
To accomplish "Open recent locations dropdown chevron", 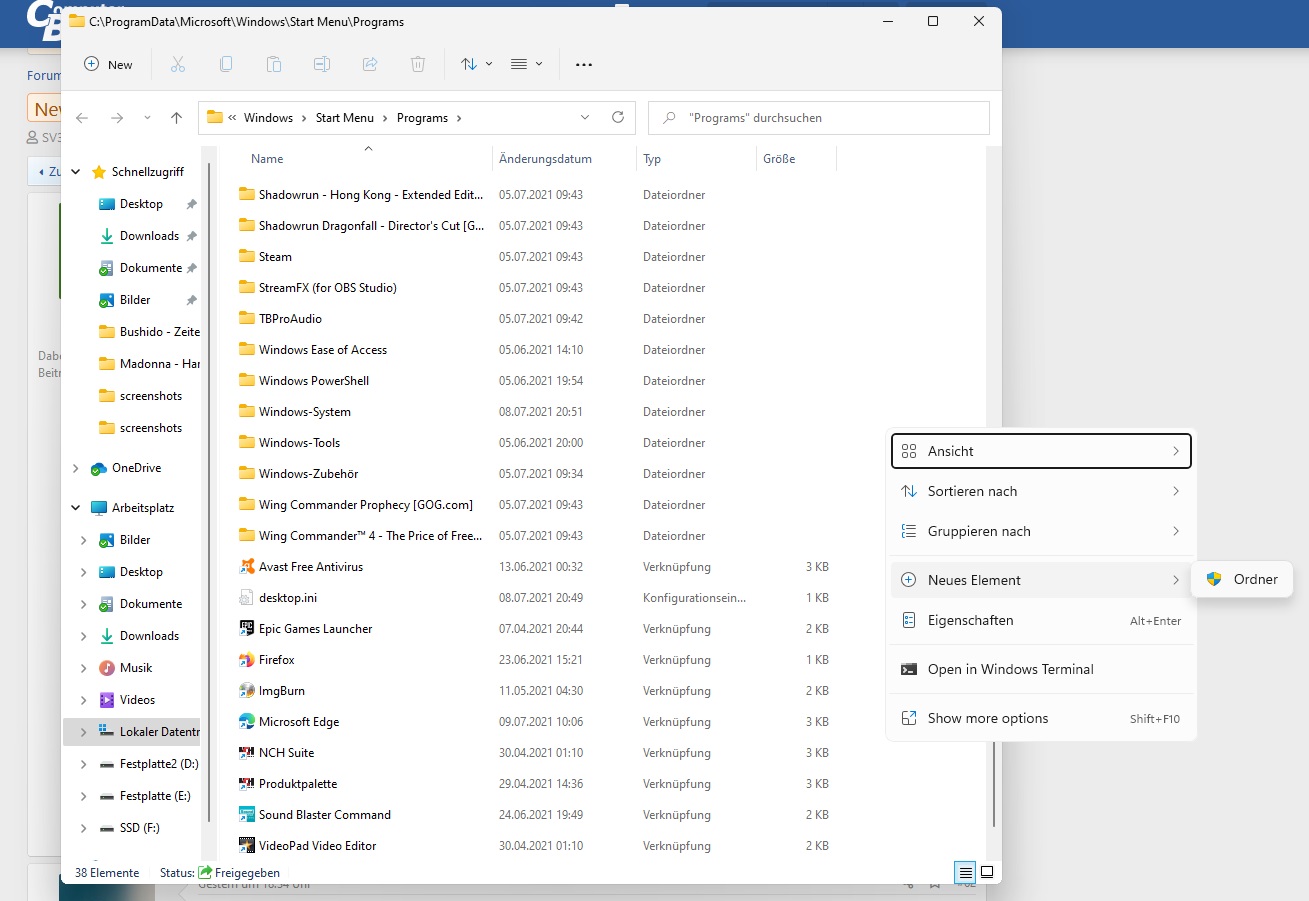I will point(148,118).
